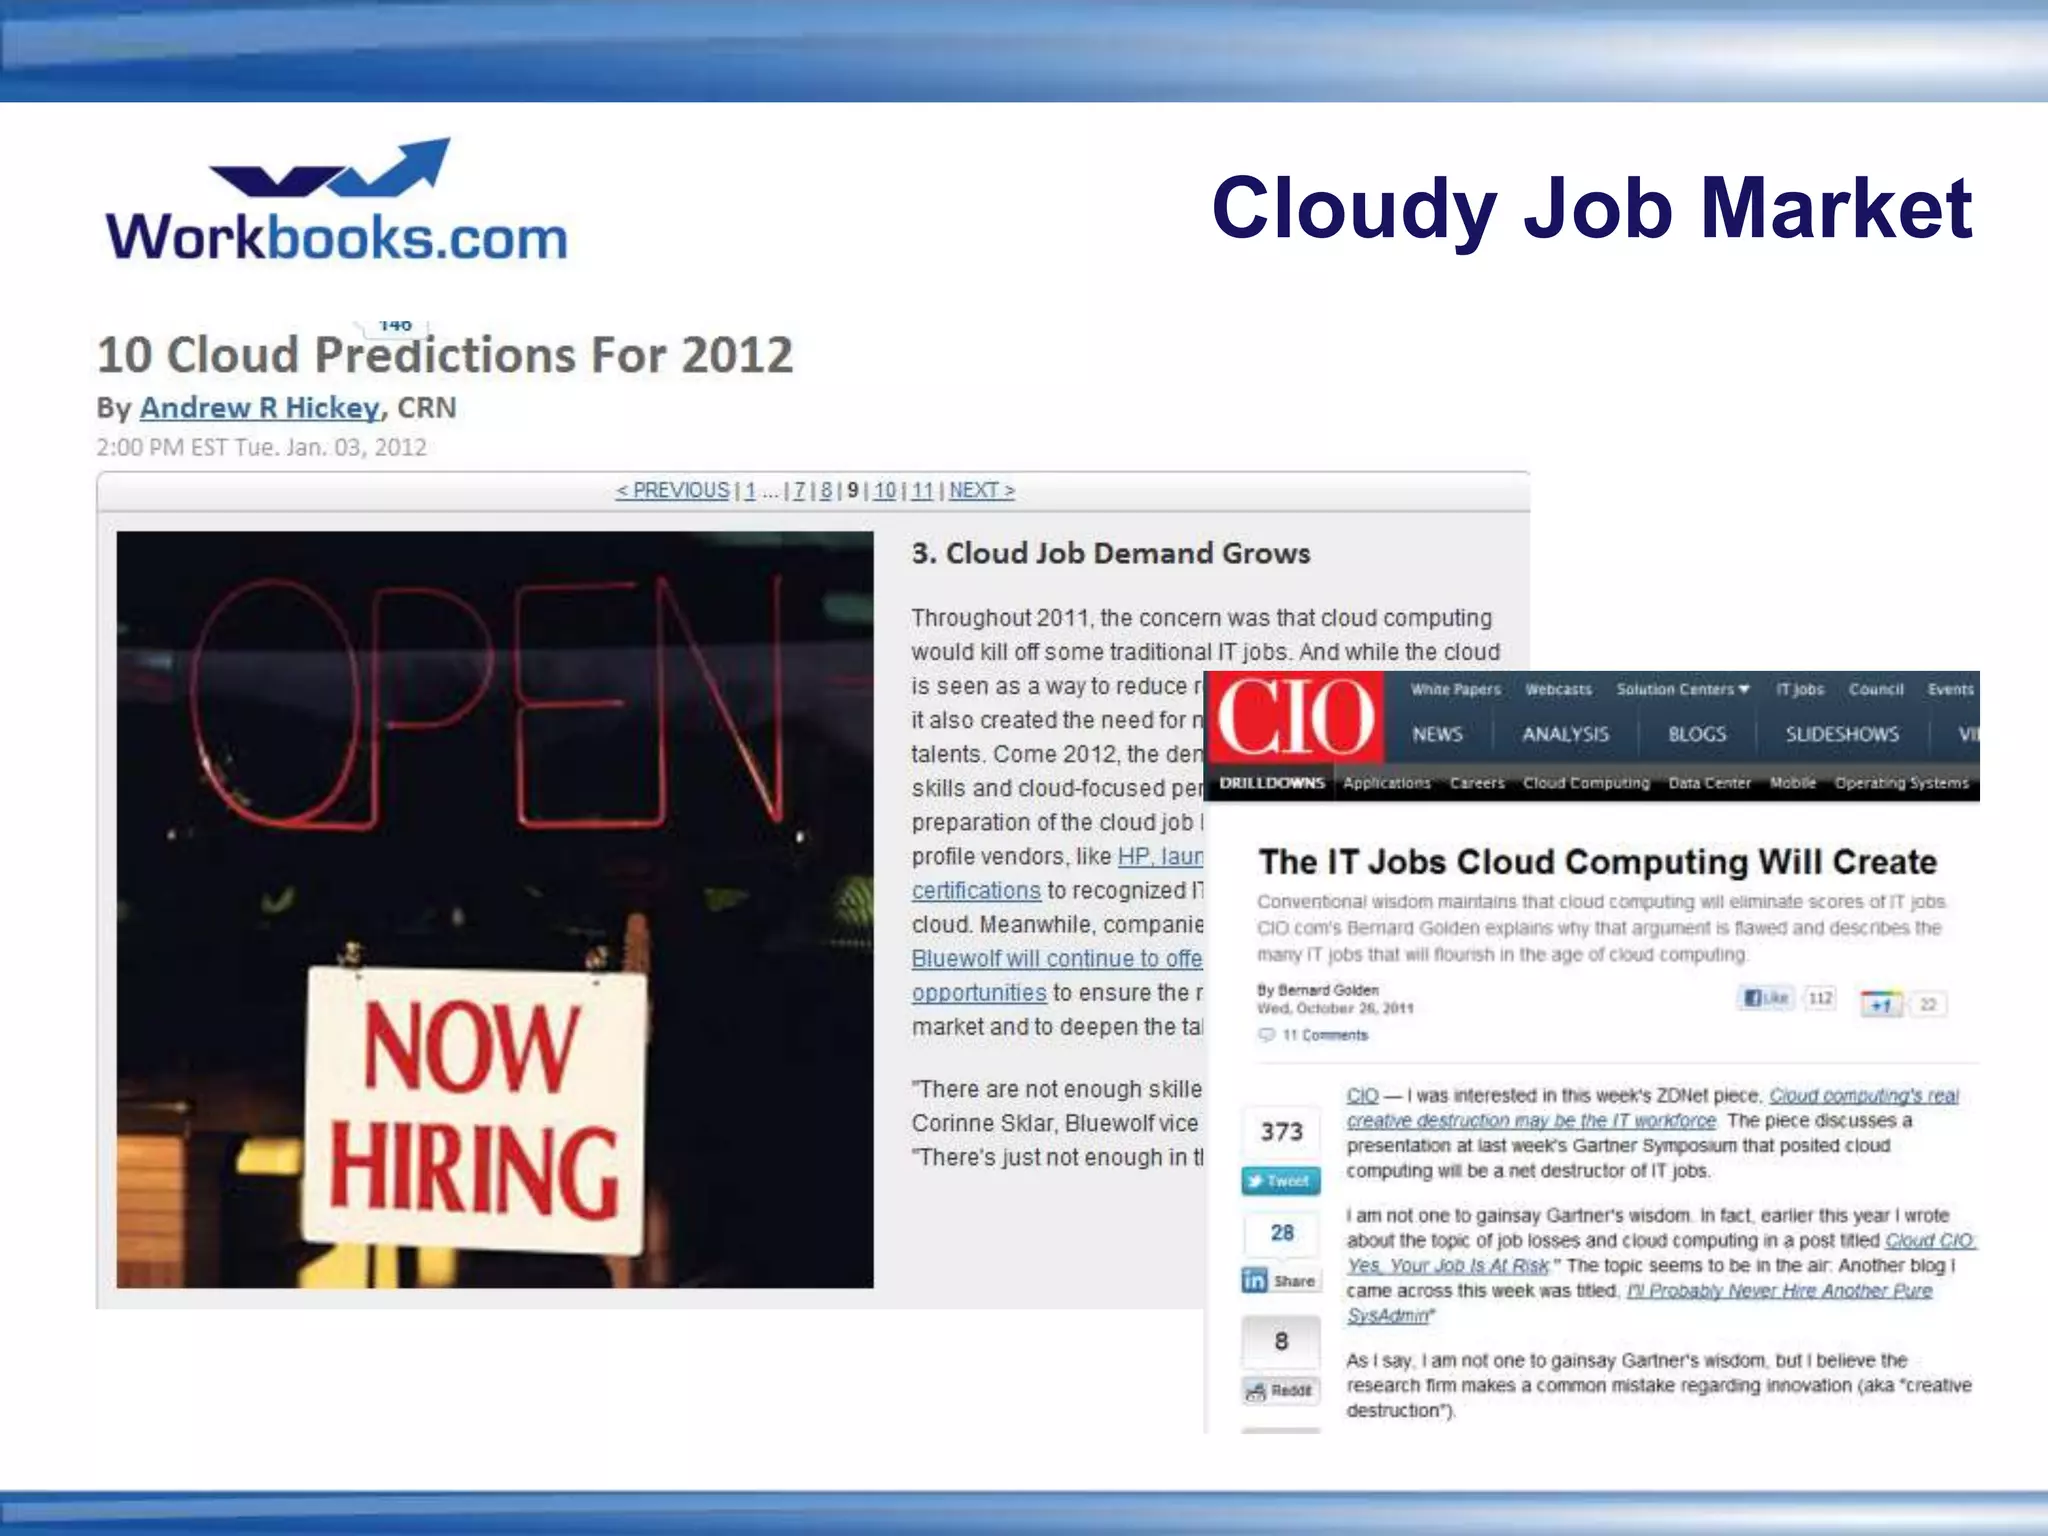The image size is (2048, 1536).
Task: Switch to the ANALYSIS tab
Action: click(1565, 734)
